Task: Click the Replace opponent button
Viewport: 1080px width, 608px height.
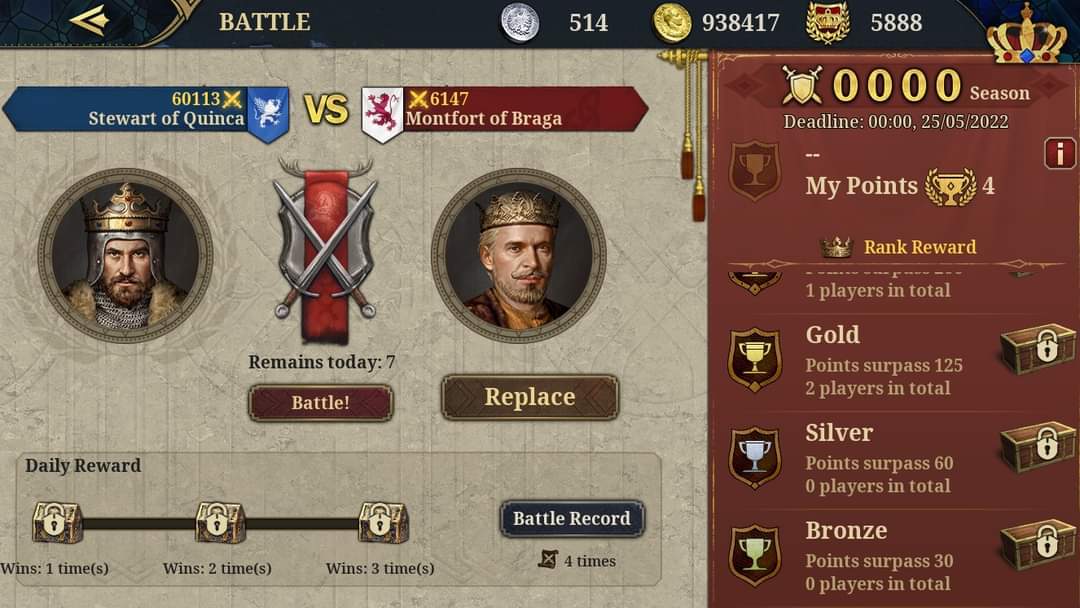Action: tap(530, 397)
